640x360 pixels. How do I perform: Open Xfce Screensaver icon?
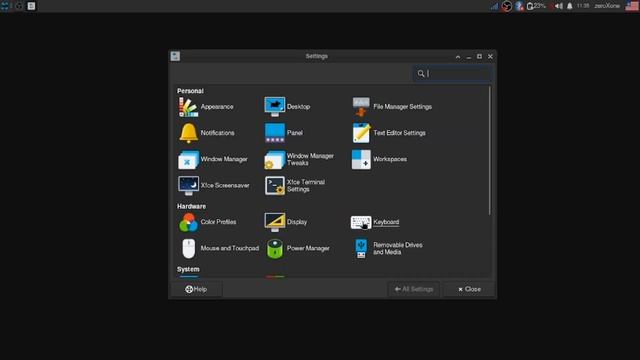188,186
